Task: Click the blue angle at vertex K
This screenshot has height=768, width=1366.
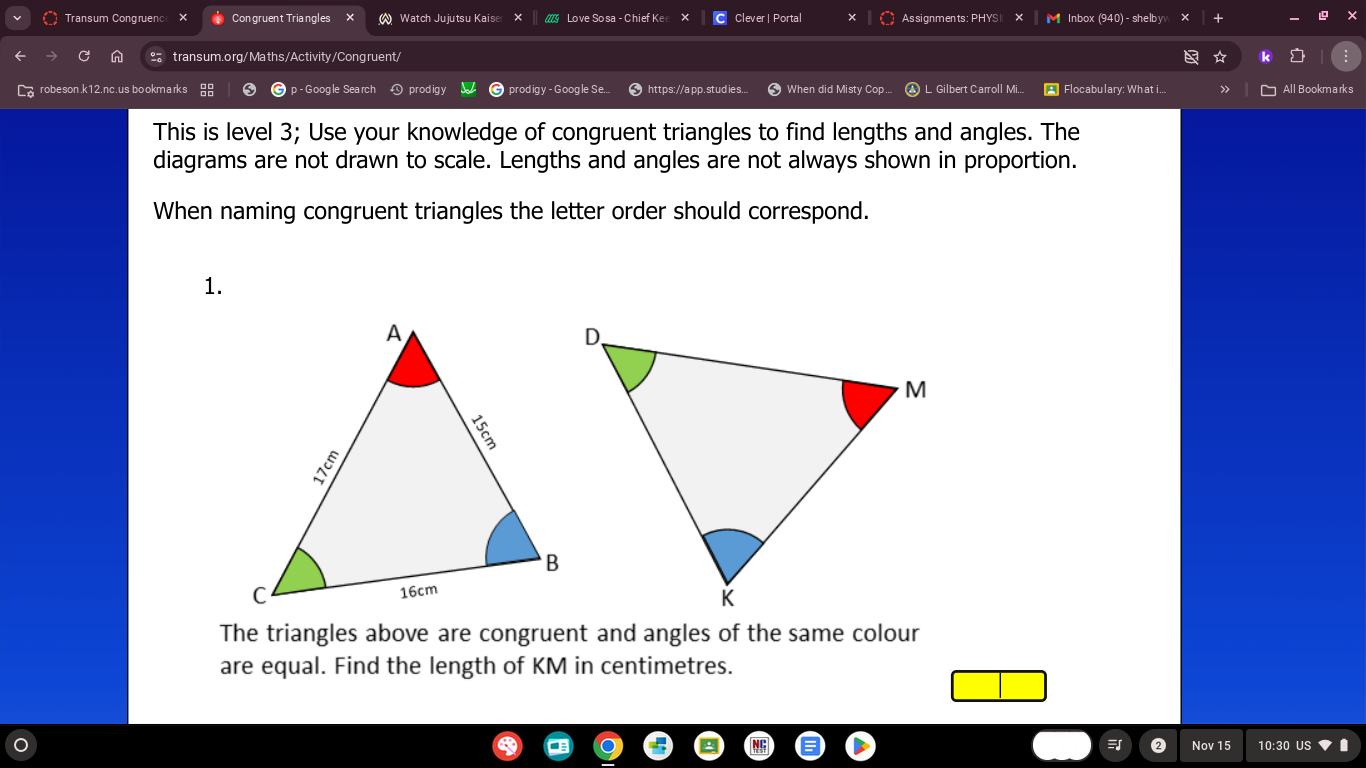Action: [731, 553]
